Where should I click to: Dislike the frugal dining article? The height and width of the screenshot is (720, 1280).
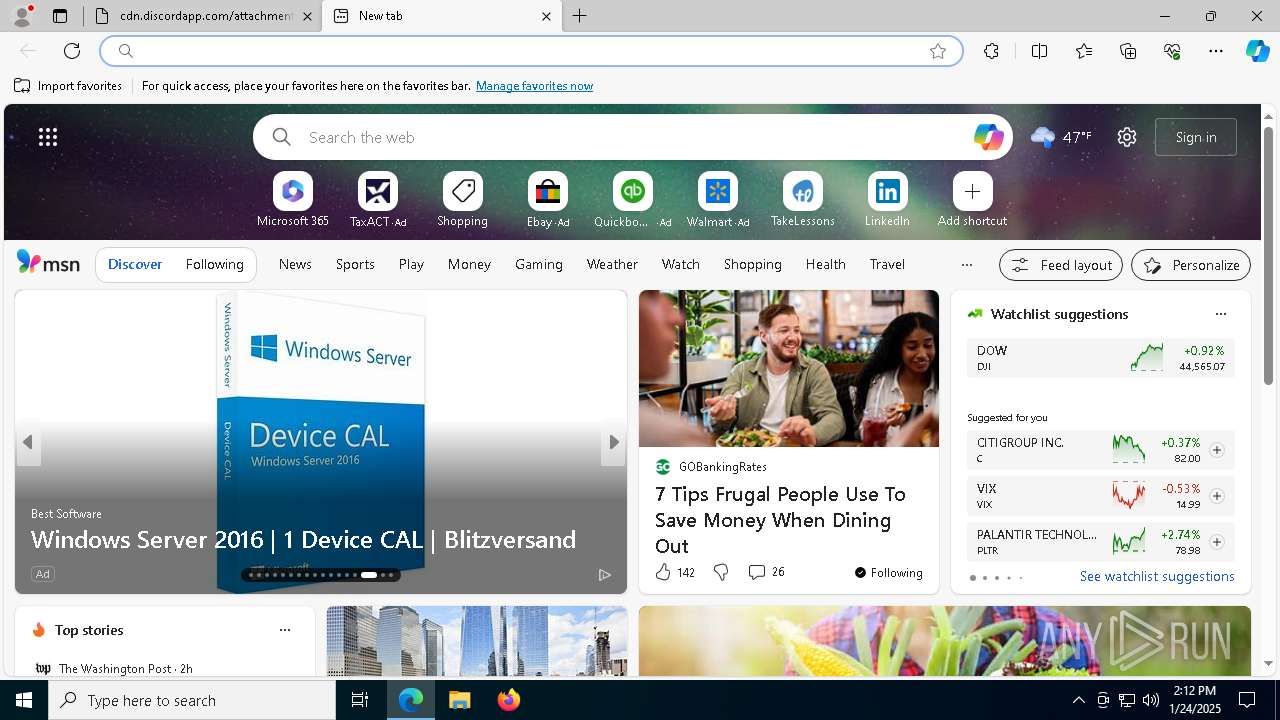click(721, 572)
